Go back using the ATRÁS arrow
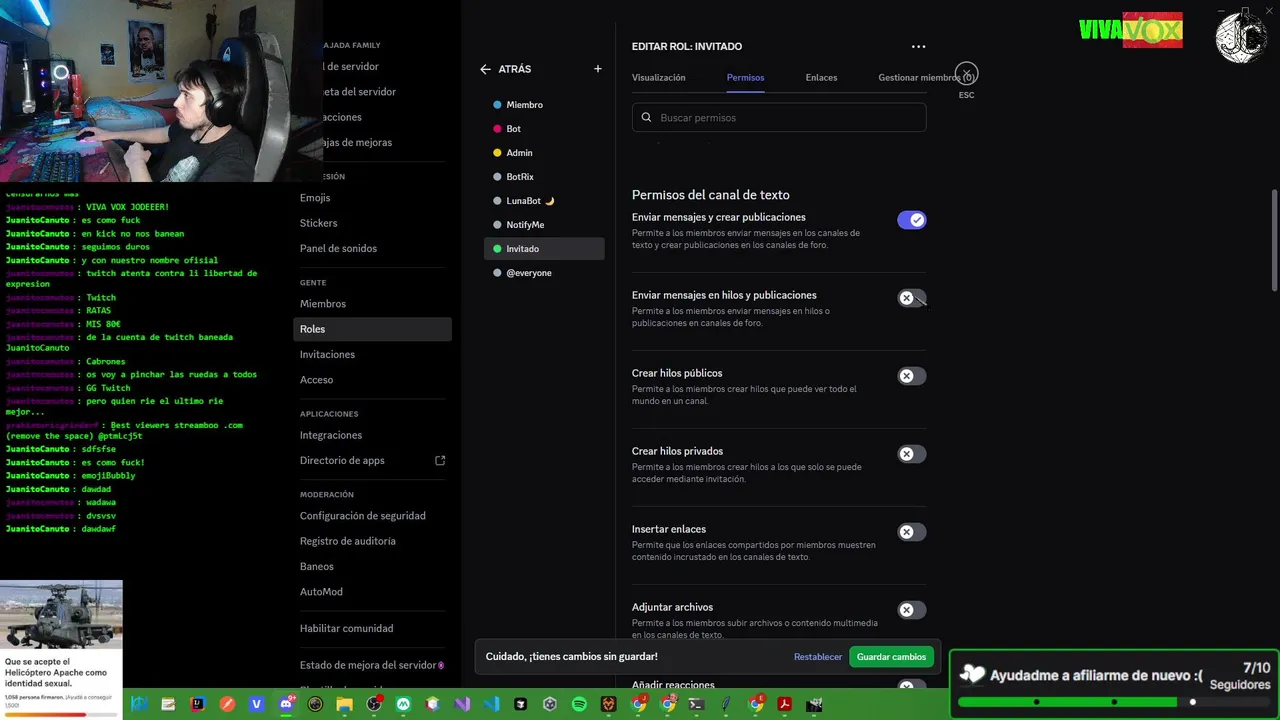 click(485, 69)
